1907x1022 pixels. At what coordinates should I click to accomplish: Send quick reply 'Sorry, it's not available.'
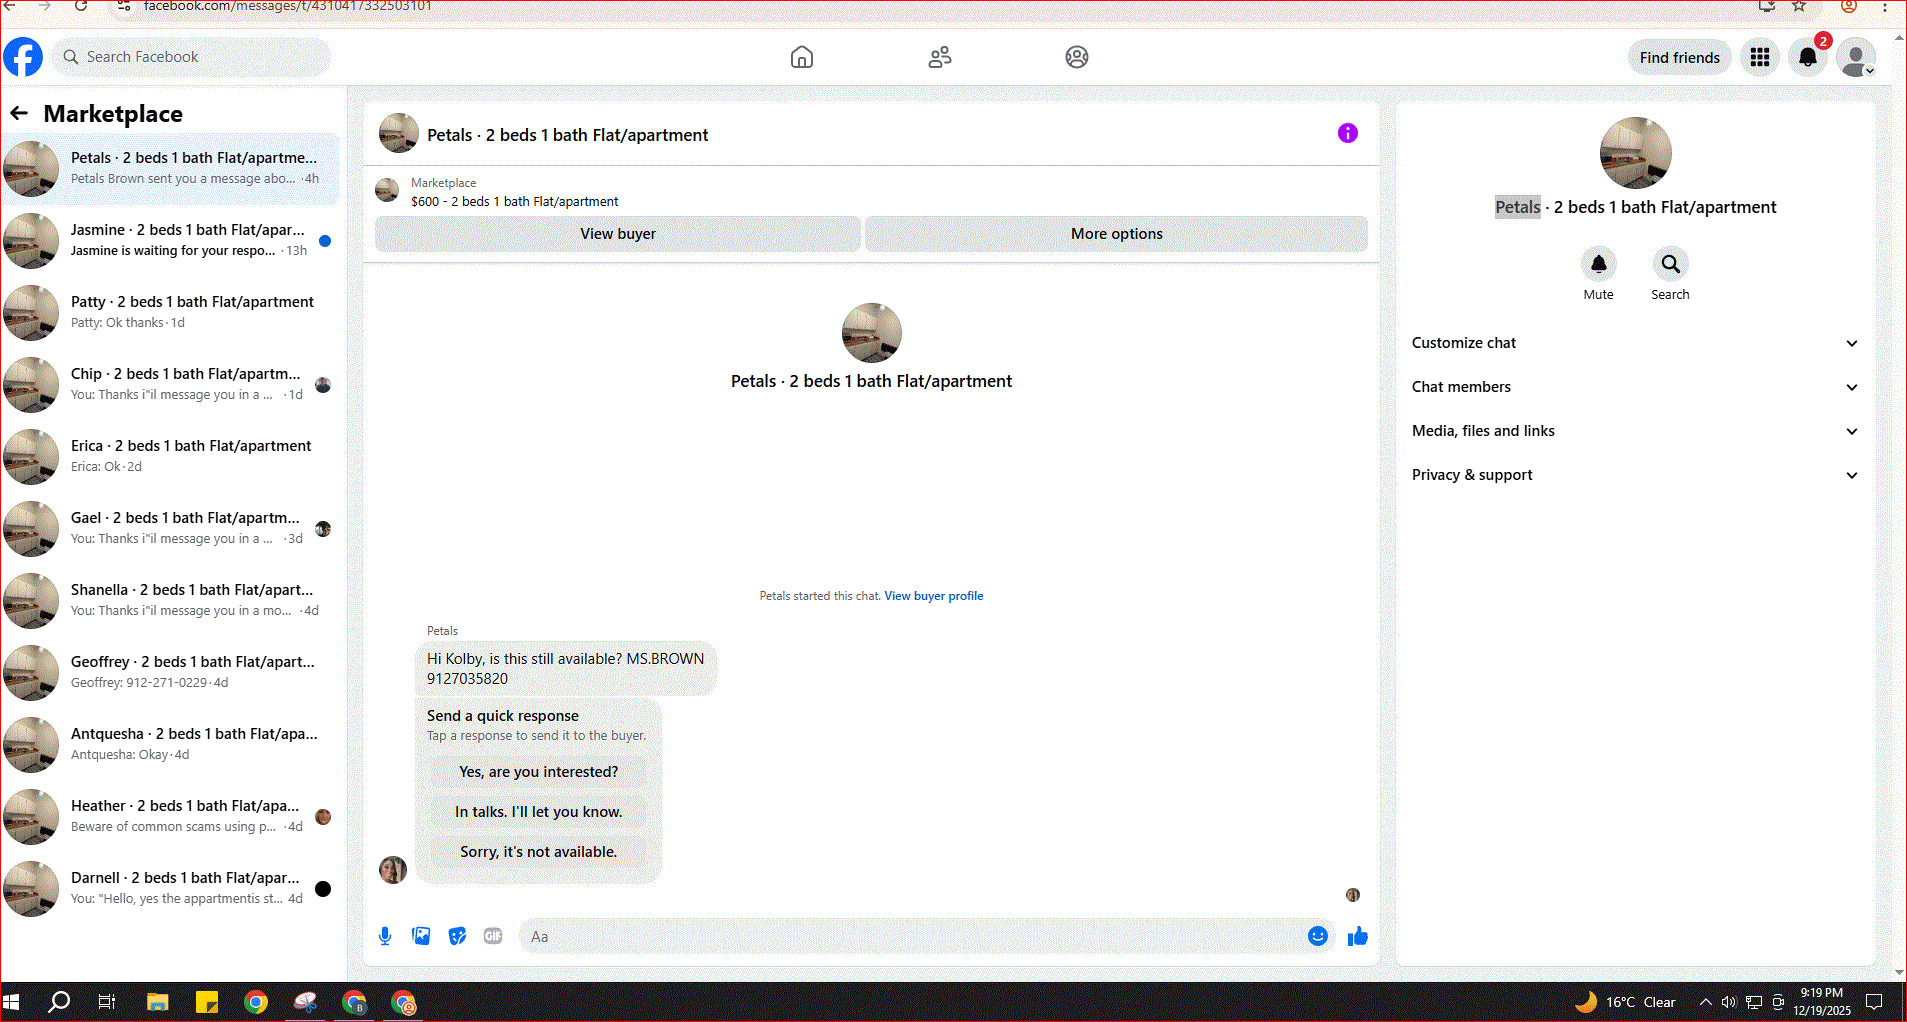click(x=538, y=852)
